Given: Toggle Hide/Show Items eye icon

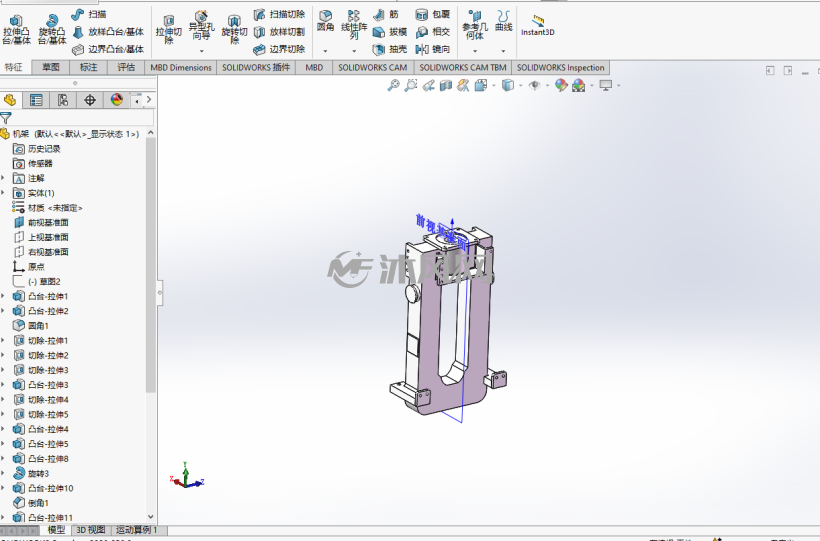Looking at the screenshot, I should tap(534, 85).
